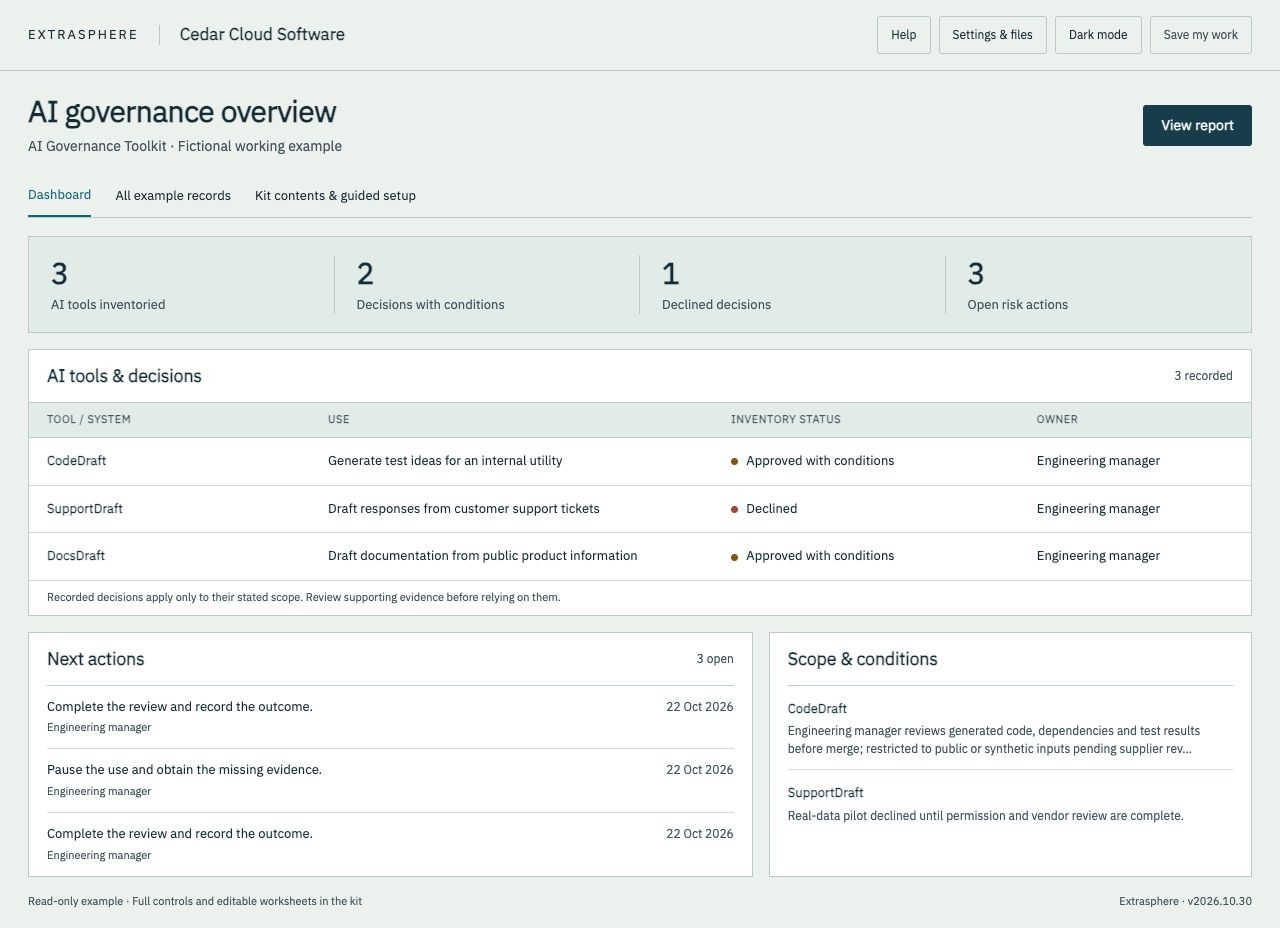Screen dimensions: 1280x928
Task: Select the Decisions with conditions stat
Action: [x=487, y=285]
